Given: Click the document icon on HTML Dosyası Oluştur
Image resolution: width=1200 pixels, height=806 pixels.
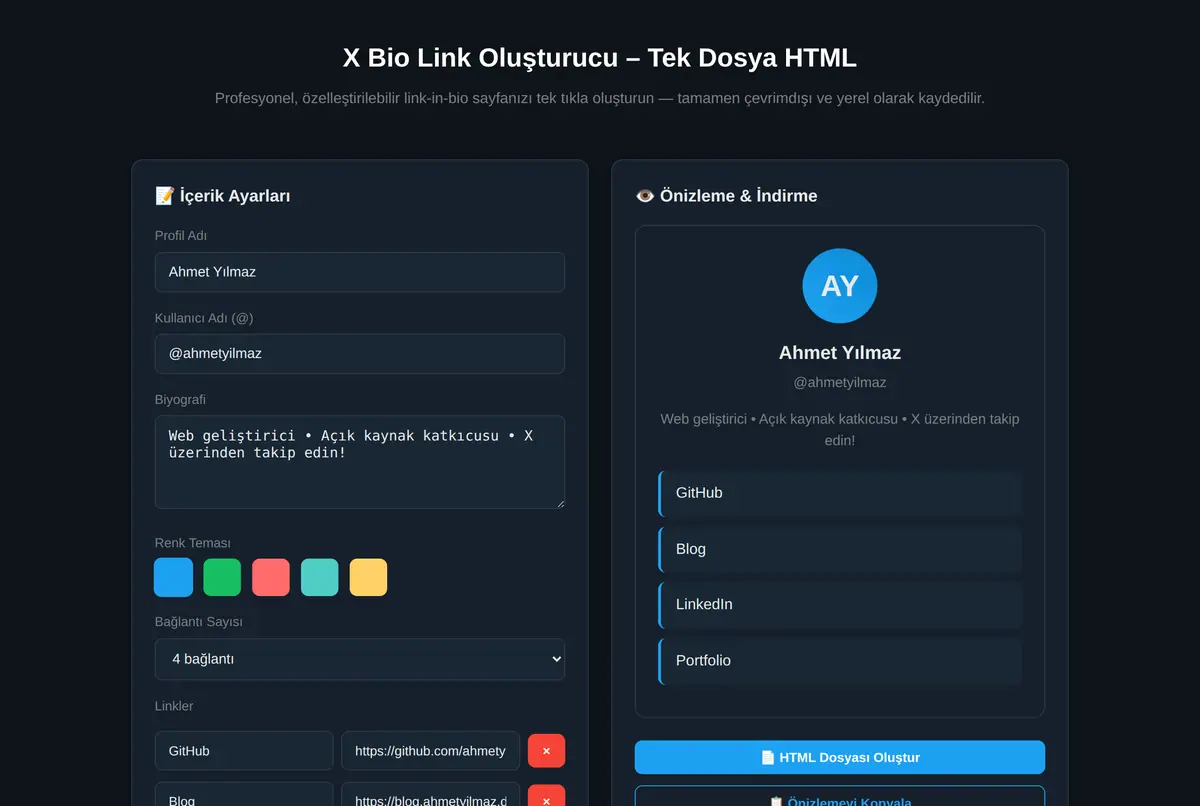Looking at the screenshot, I should tap(768, 757).
